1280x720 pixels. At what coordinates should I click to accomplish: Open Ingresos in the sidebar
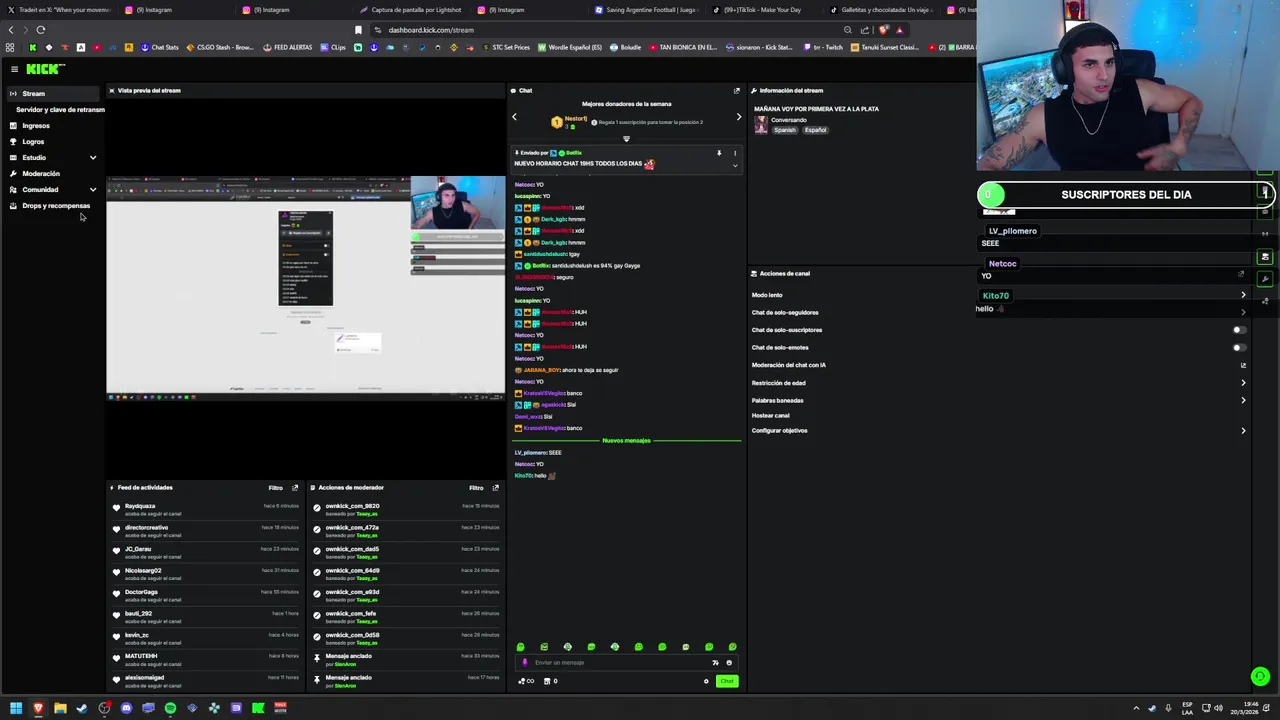pyautogui.click(x=36, y=126)
